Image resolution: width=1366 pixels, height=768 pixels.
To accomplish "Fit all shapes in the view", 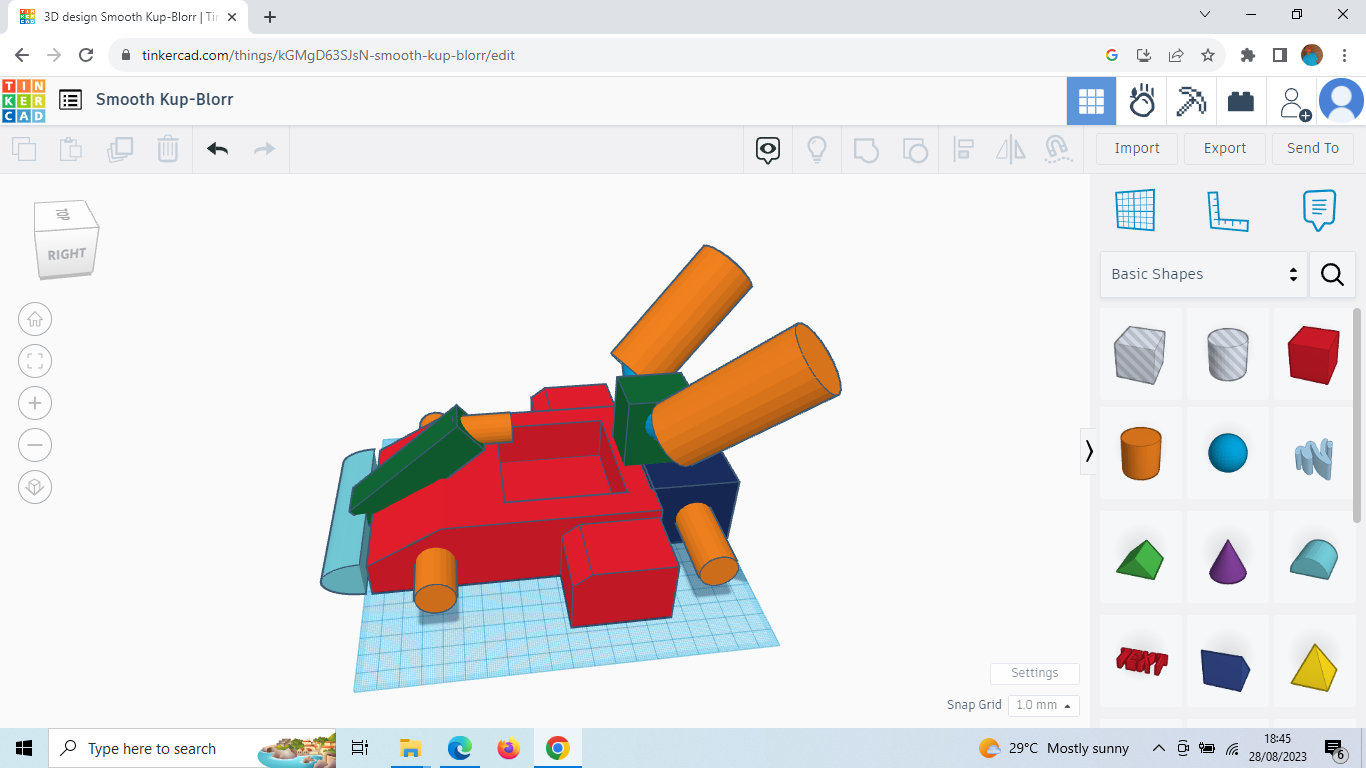I will click(x=35, y=361).
